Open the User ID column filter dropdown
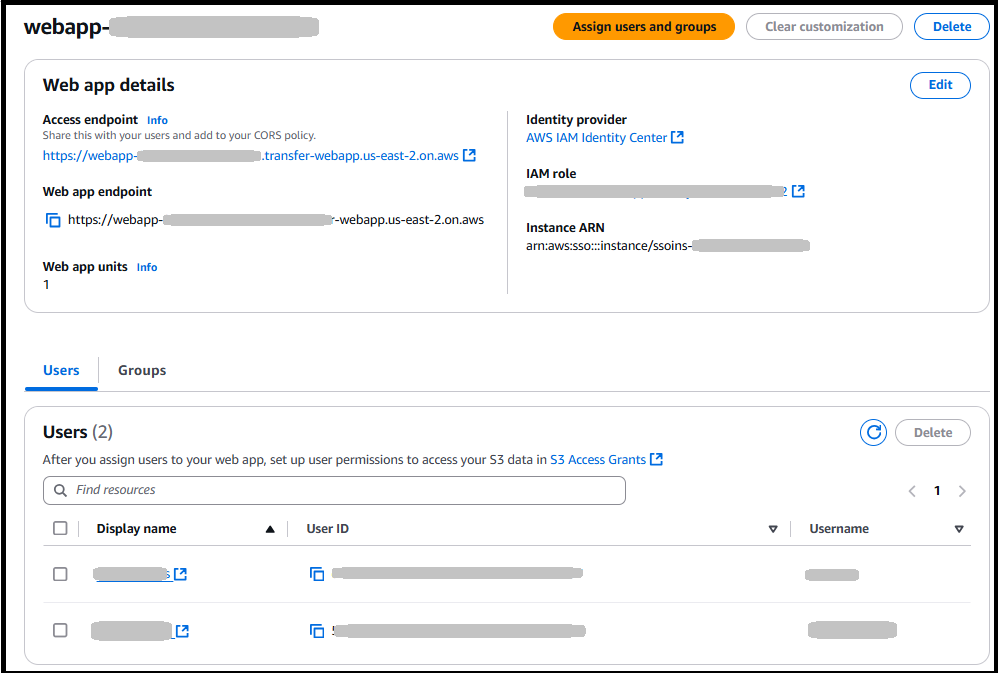 [773, 528]
